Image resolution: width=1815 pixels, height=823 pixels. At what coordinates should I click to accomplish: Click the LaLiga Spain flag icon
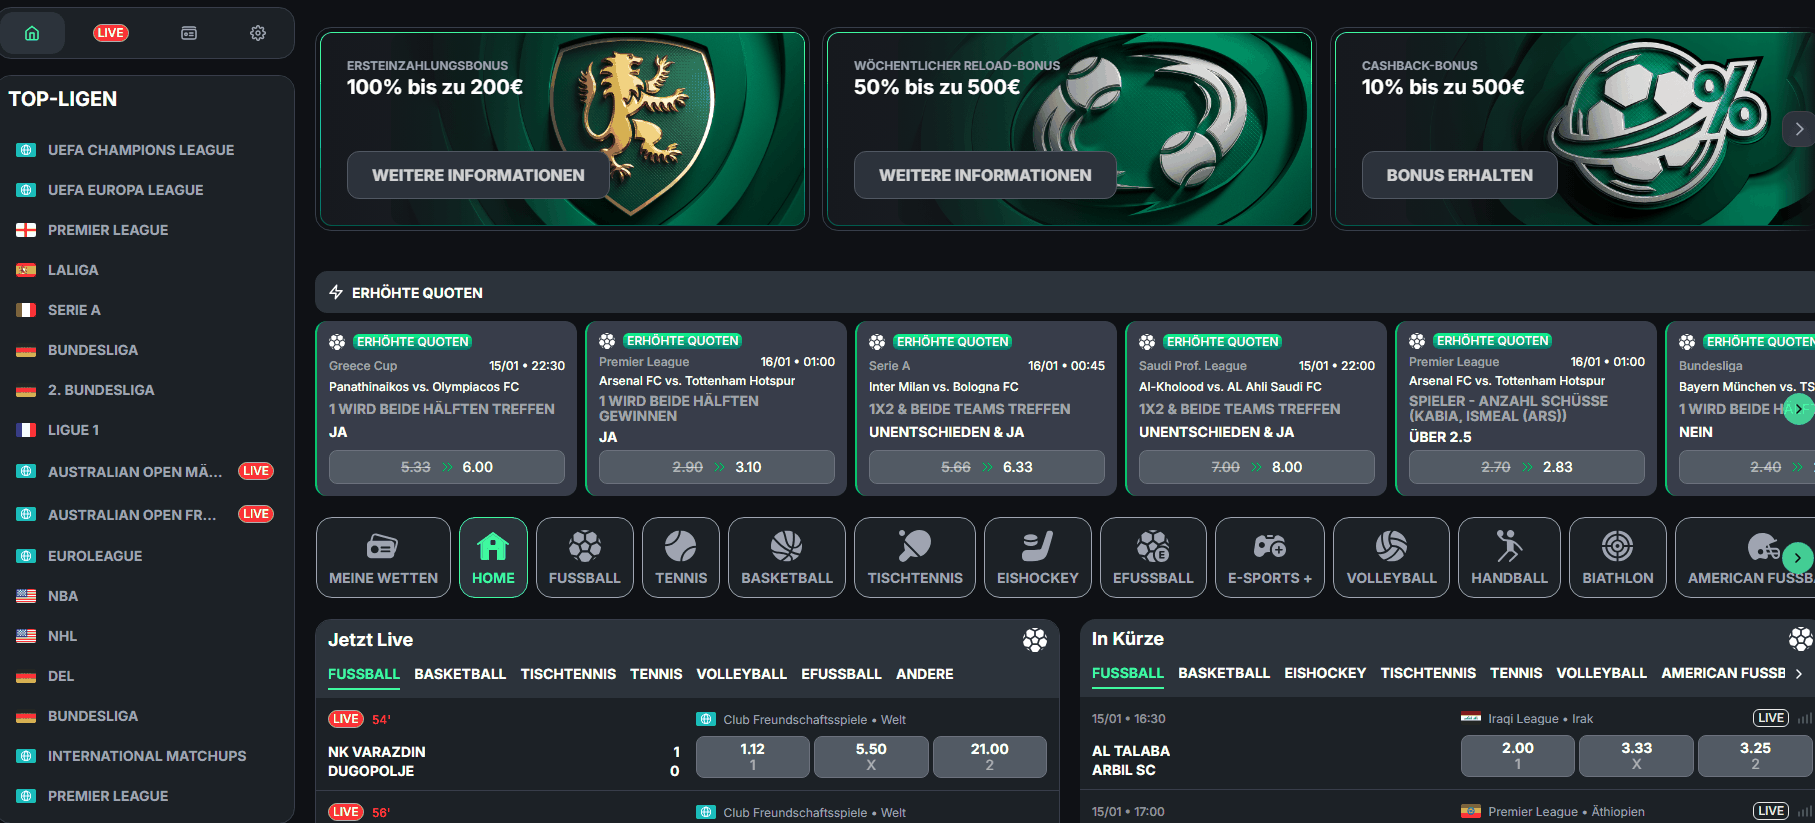[26, 270]
